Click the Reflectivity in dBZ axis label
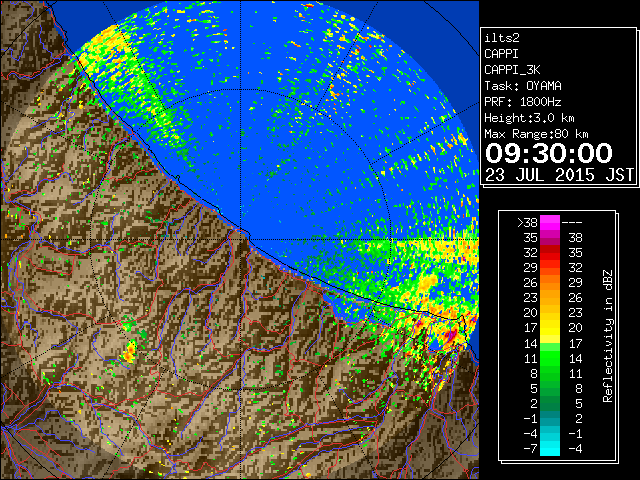This screenshot has height=480, width=640. pos(608,336)
